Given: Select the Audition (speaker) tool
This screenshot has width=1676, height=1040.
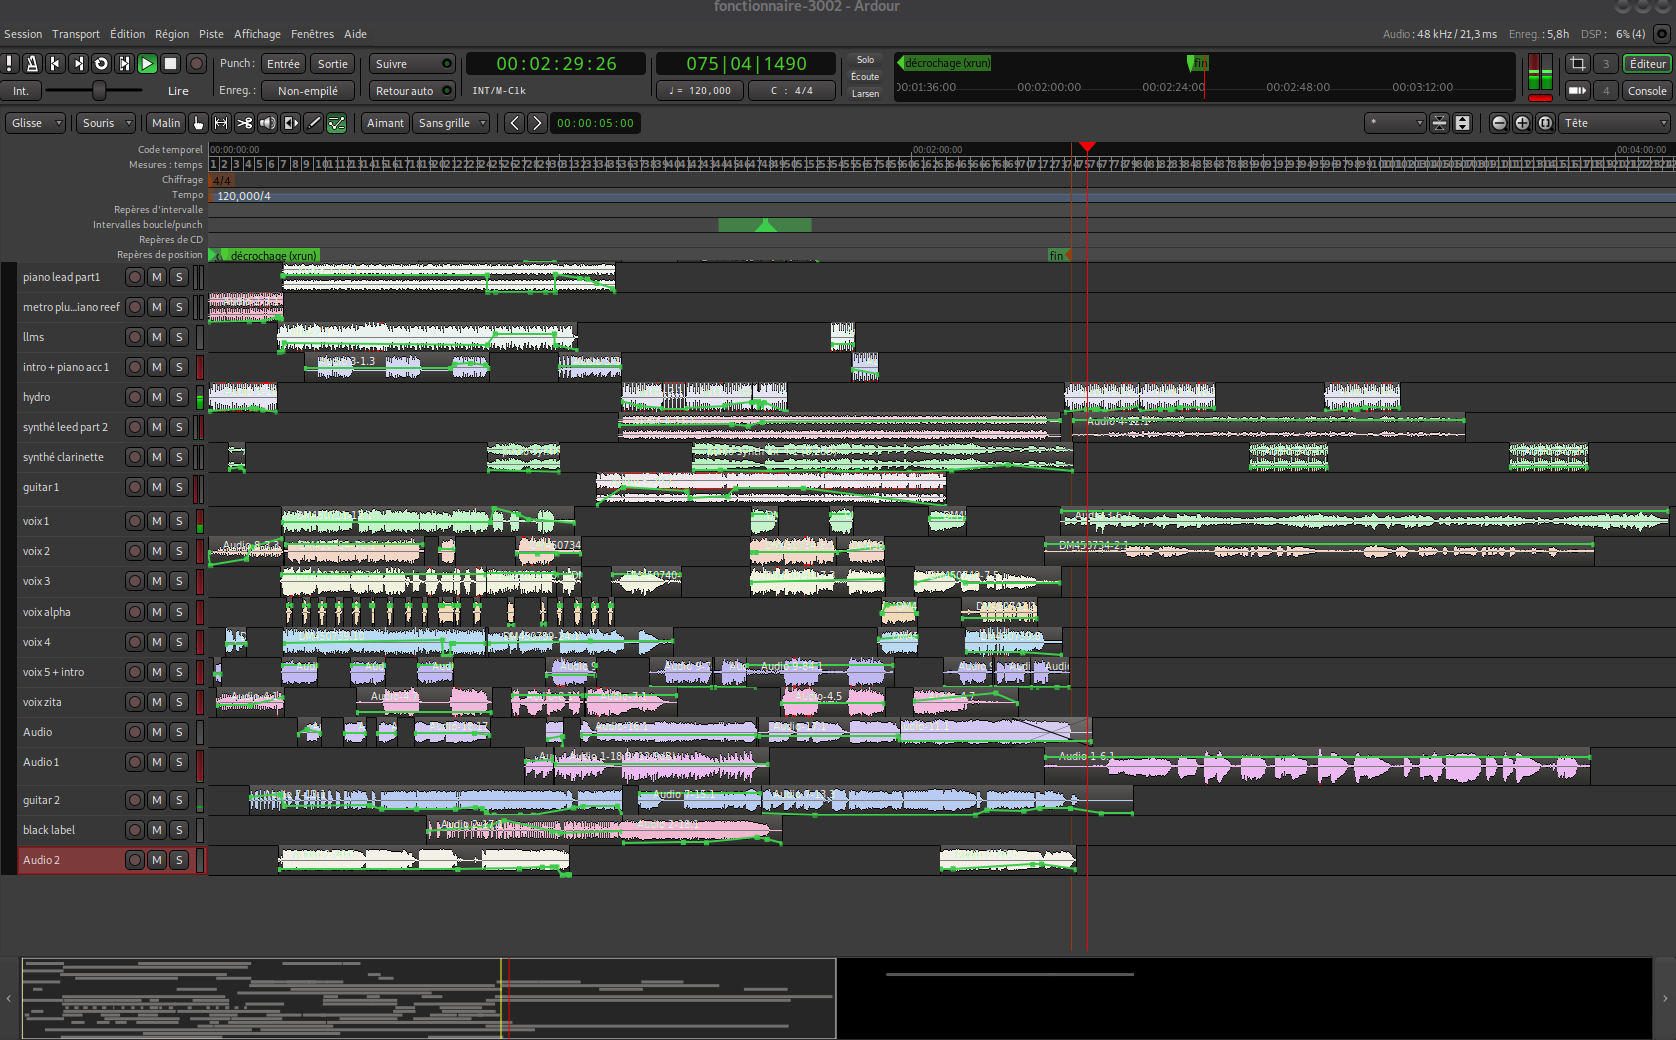Looking at the screenshot, I should click(267, 123).
